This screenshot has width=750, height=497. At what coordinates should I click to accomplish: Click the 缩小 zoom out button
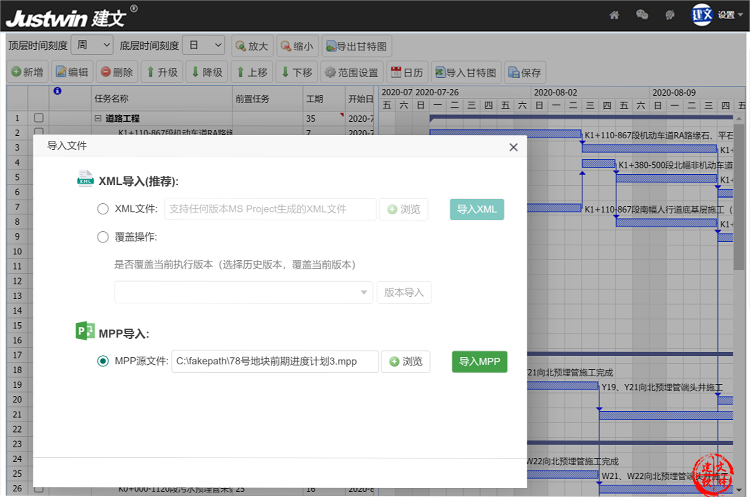point(297,46)
